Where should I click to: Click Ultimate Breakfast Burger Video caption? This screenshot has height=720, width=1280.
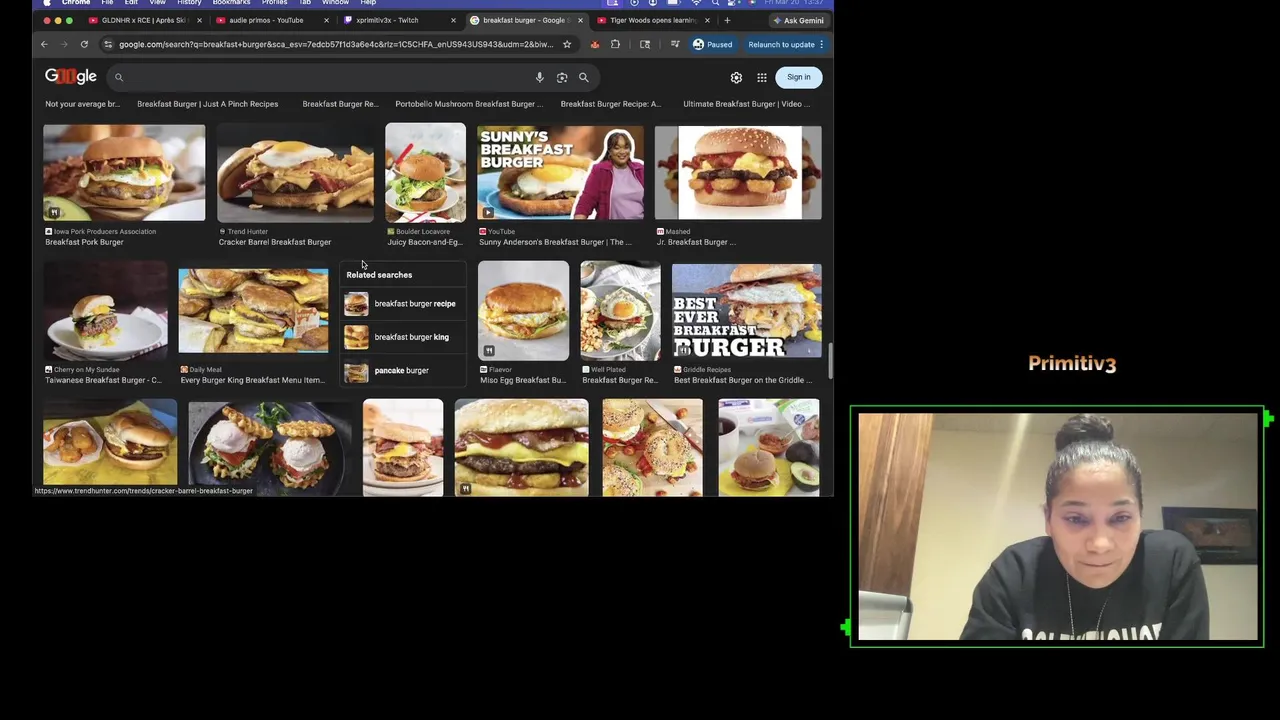747,104
